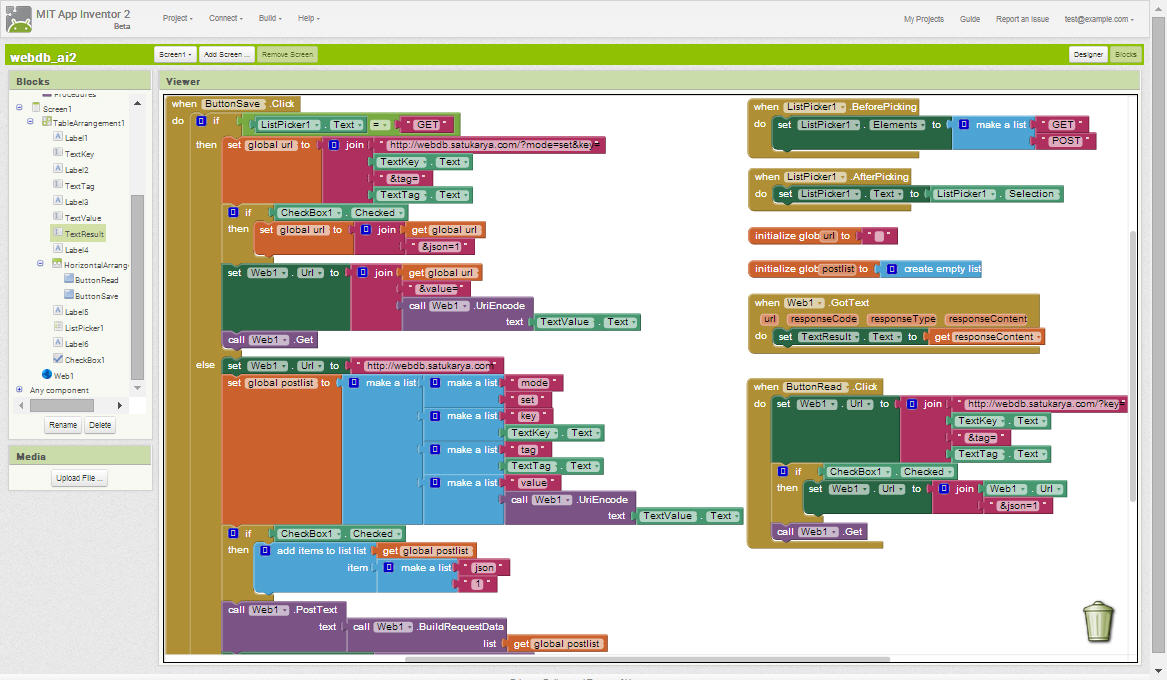Click the trash can icon in viewer

(1098, 621)
